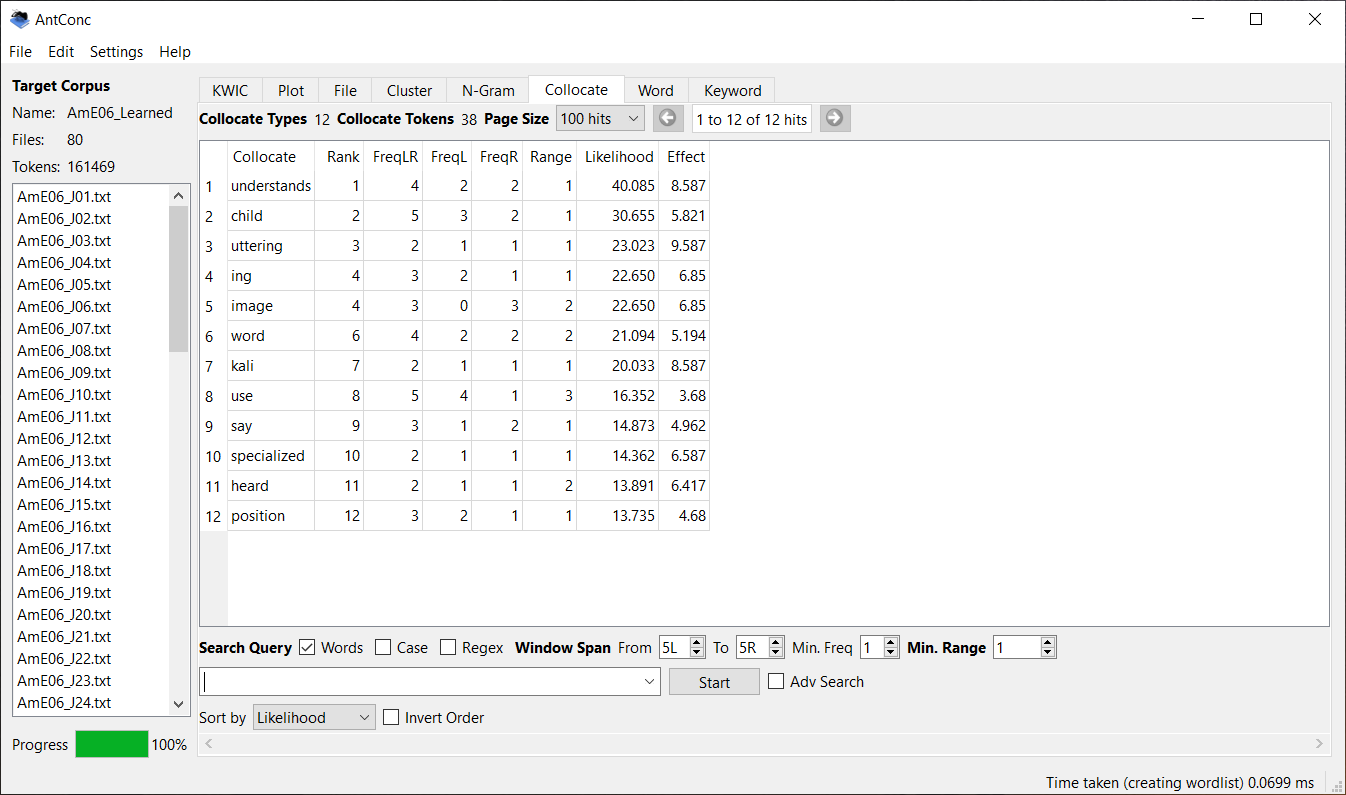Click the Window Span To stepper
Image resolution: width=1346 pixels, height=795 pixels.
760,648
